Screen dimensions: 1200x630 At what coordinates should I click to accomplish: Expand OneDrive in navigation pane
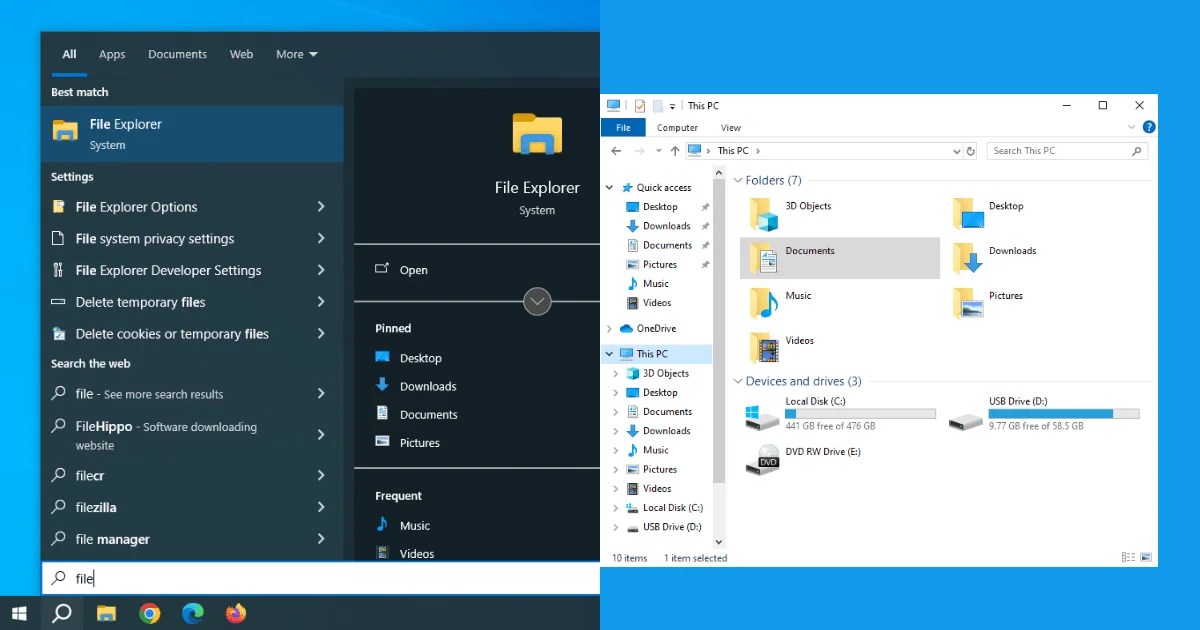click(610, 329)
